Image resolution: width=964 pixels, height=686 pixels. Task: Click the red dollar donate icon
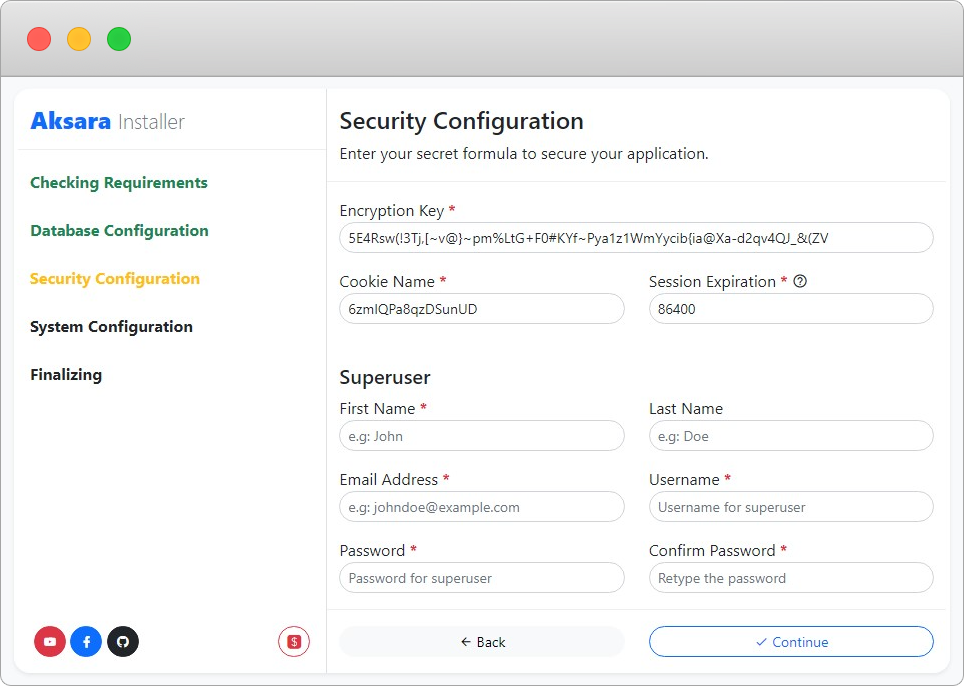click(294, 642)
